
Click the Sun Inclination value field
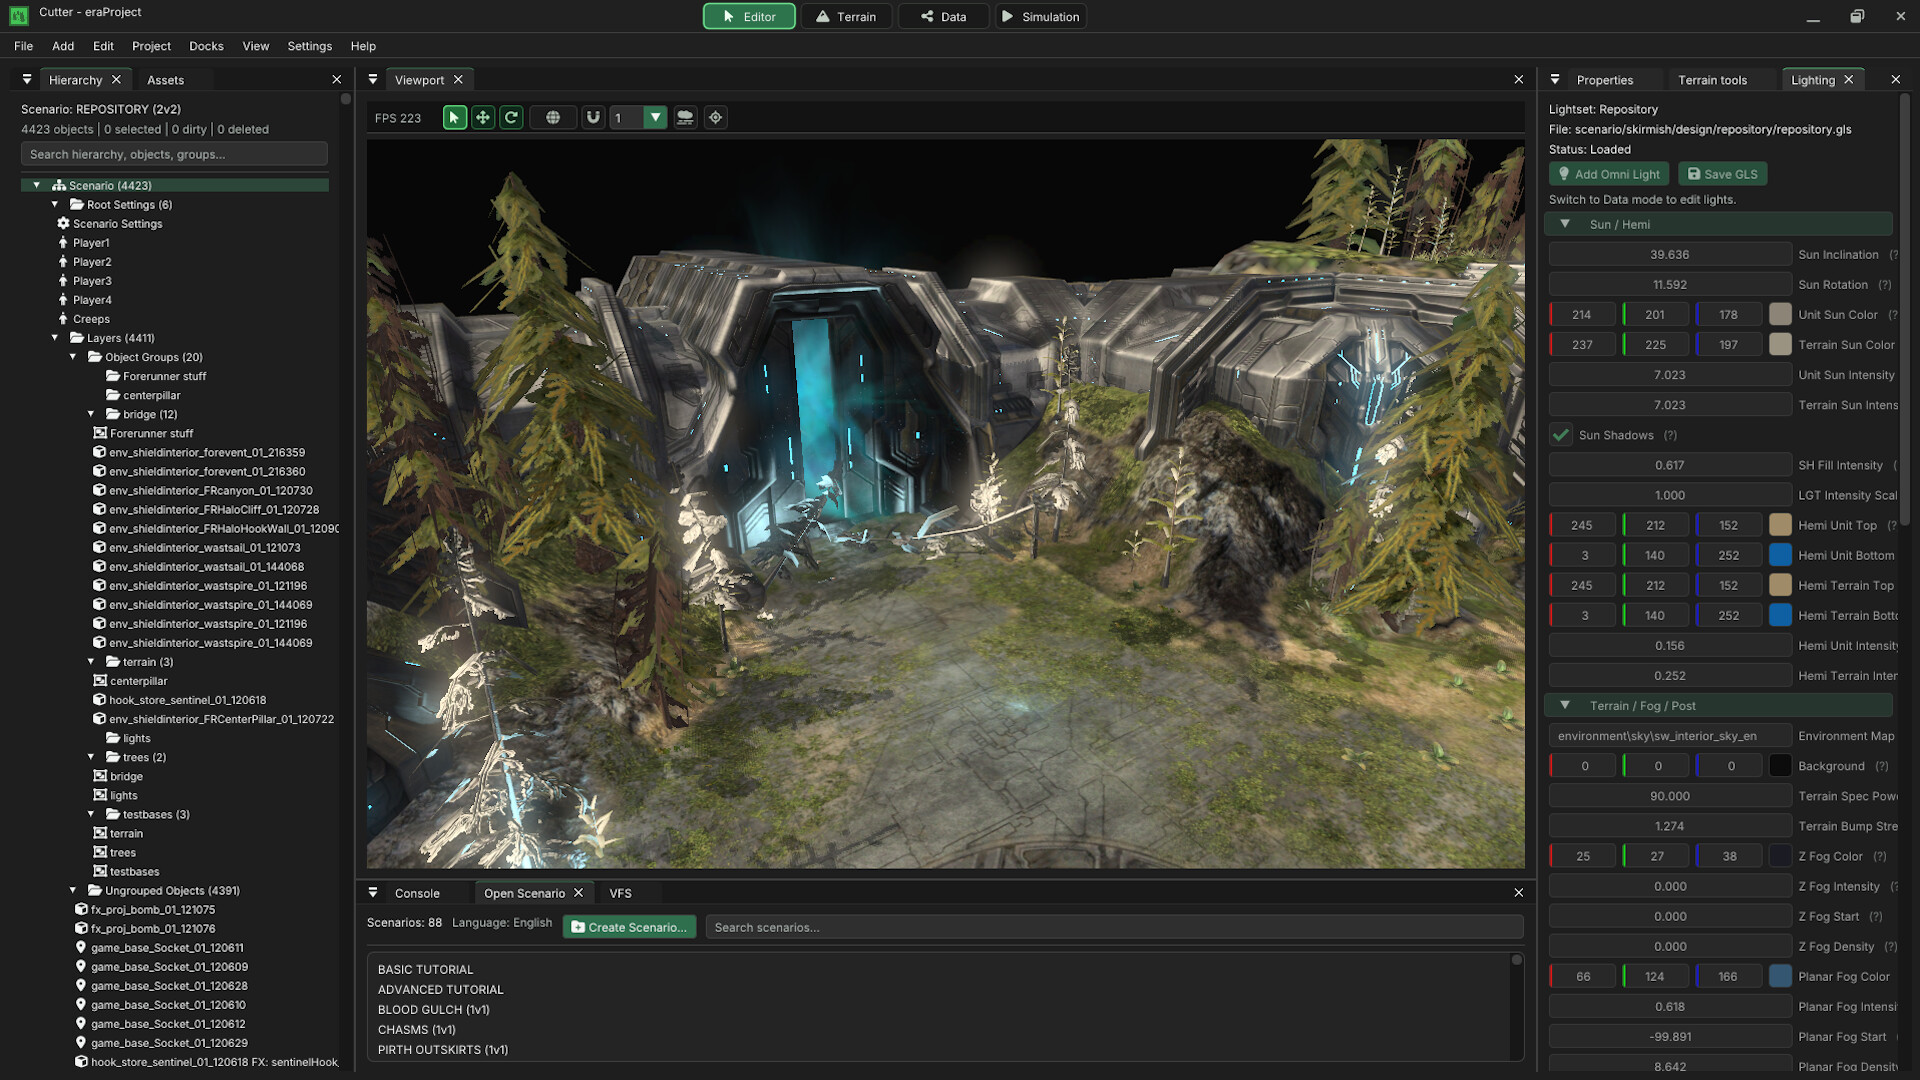point(1669,254)
